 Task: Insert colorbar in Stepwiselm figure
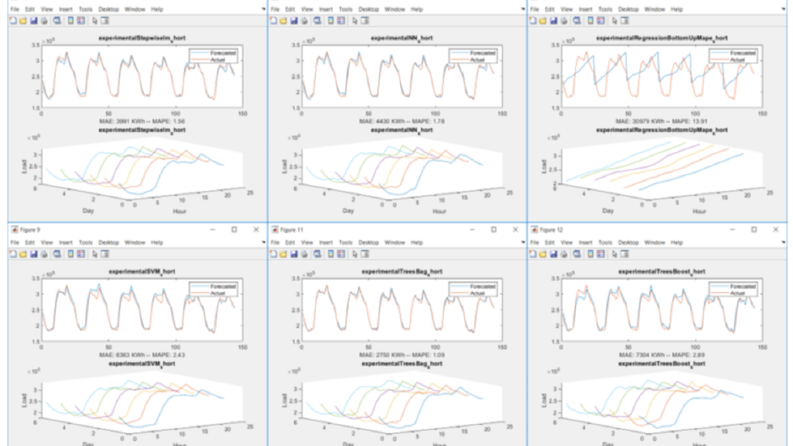71,21
